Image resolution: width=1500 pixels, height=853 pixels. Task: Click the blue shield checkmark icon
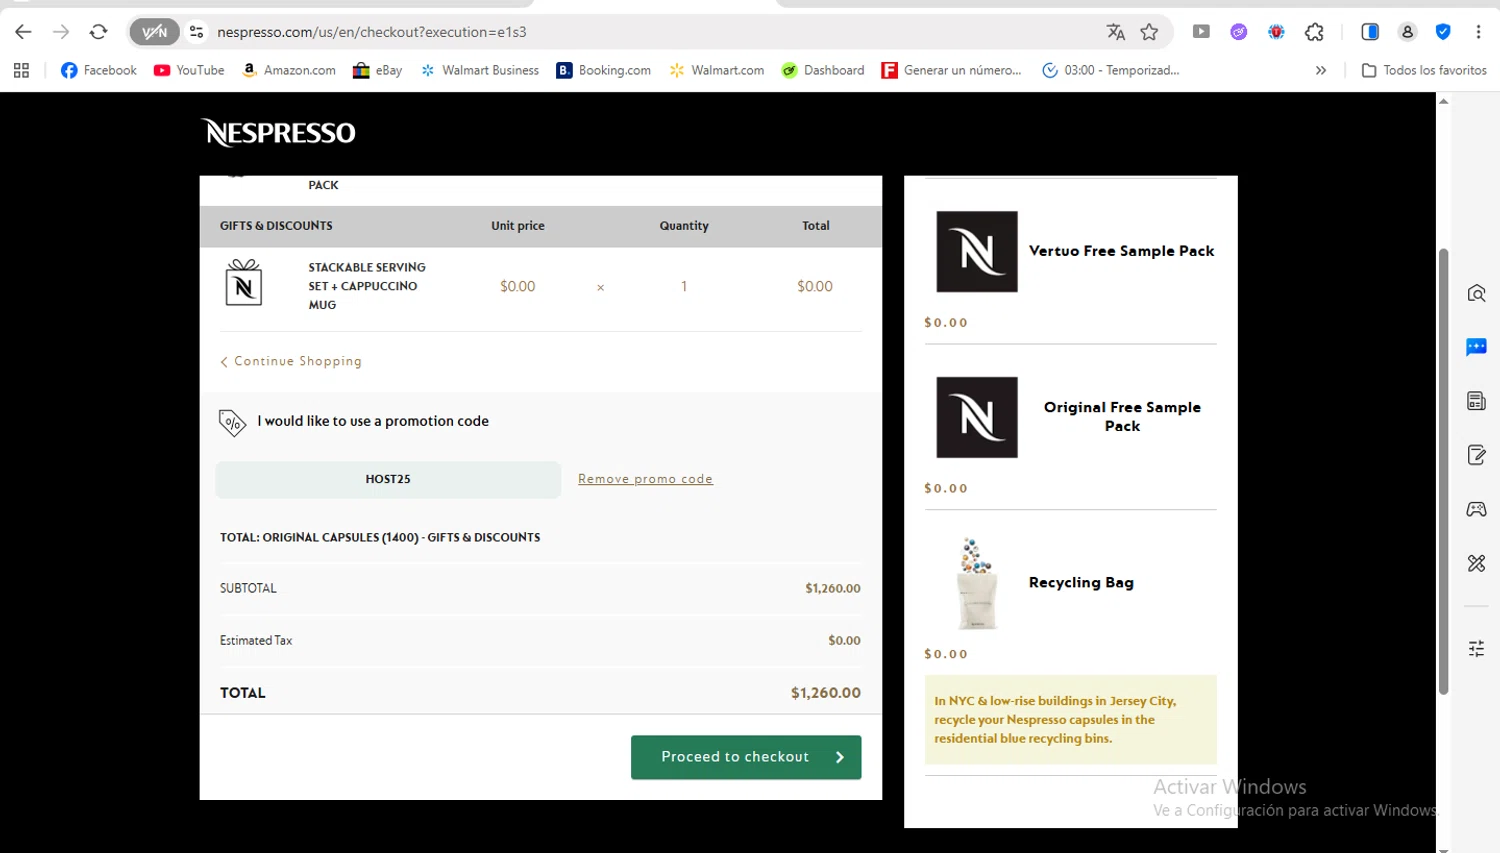pyautogui.click(x=1443, y=32)
